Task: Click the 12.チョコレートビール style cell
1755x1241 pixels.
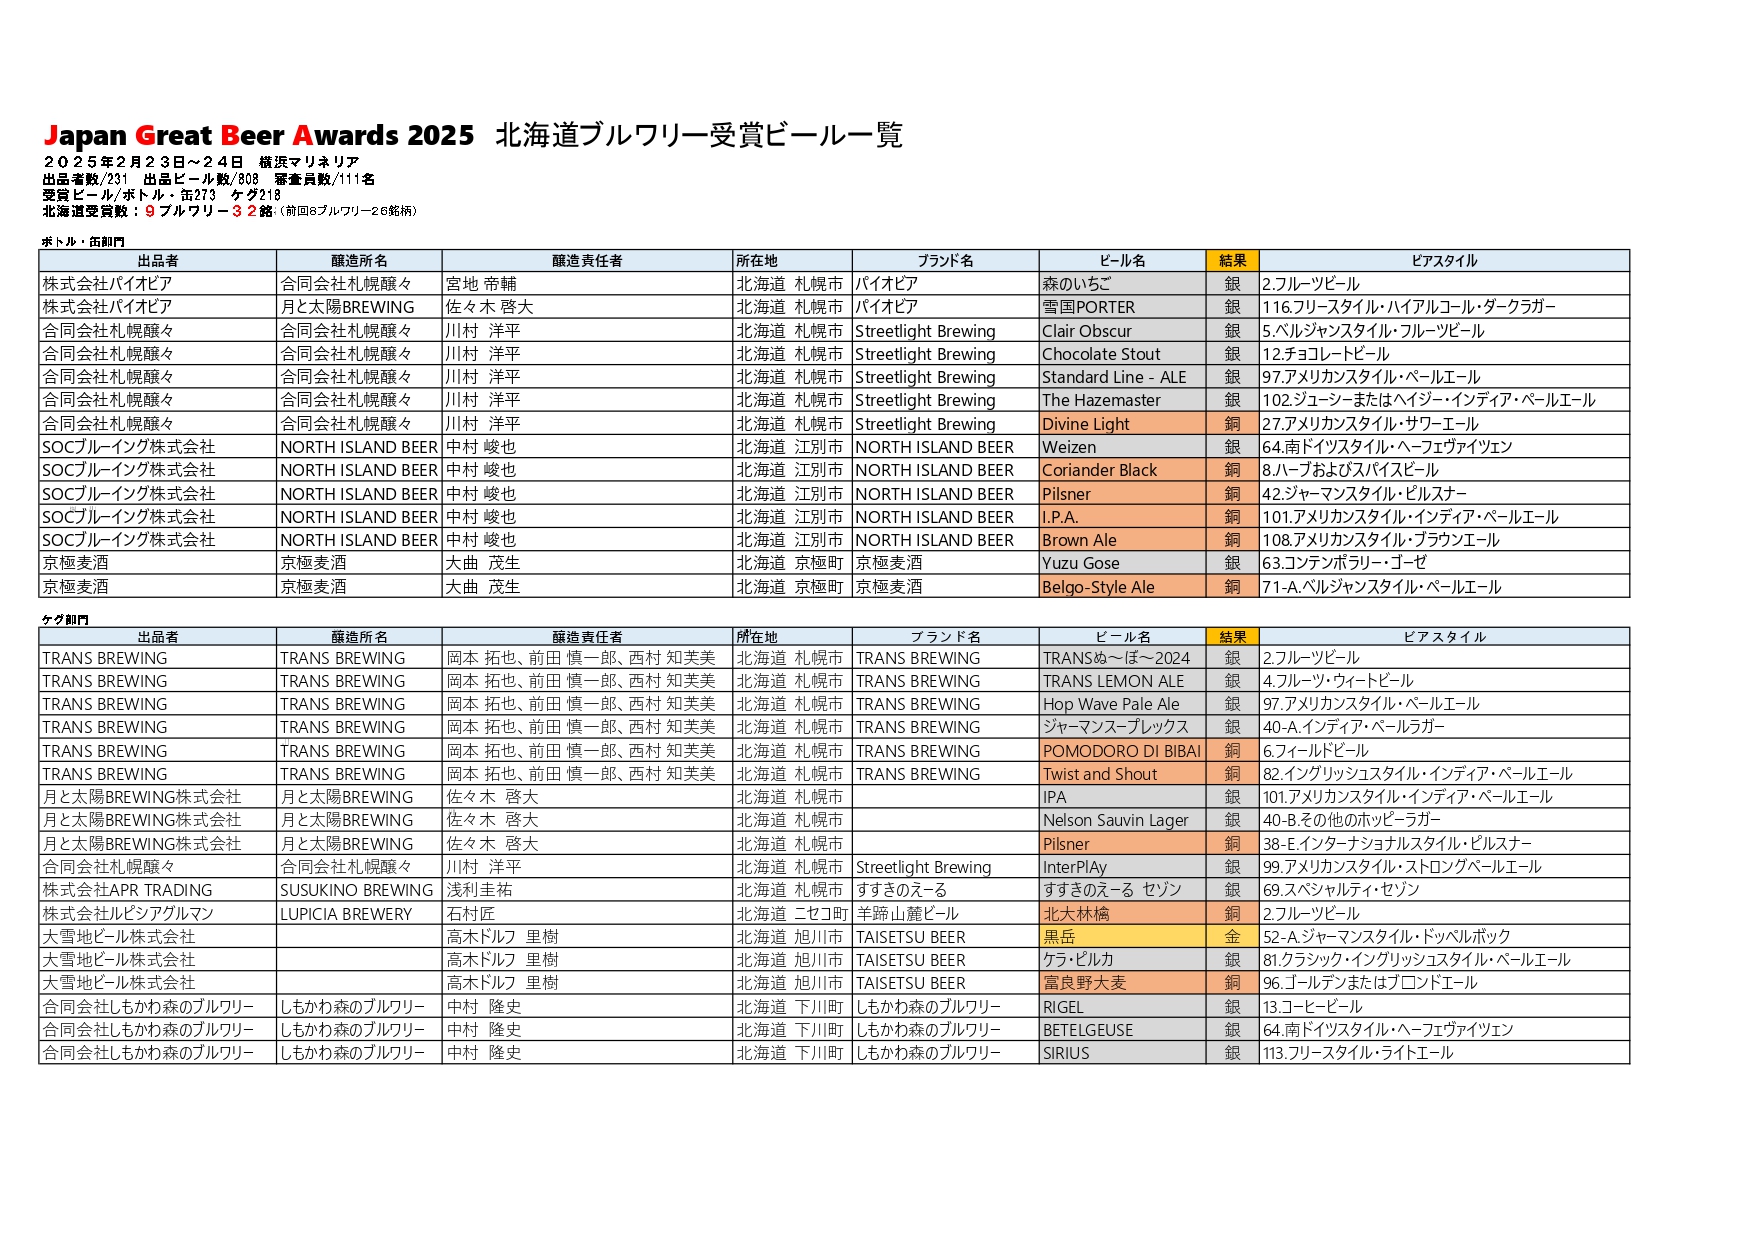Action: click(x=1444, y=354)
